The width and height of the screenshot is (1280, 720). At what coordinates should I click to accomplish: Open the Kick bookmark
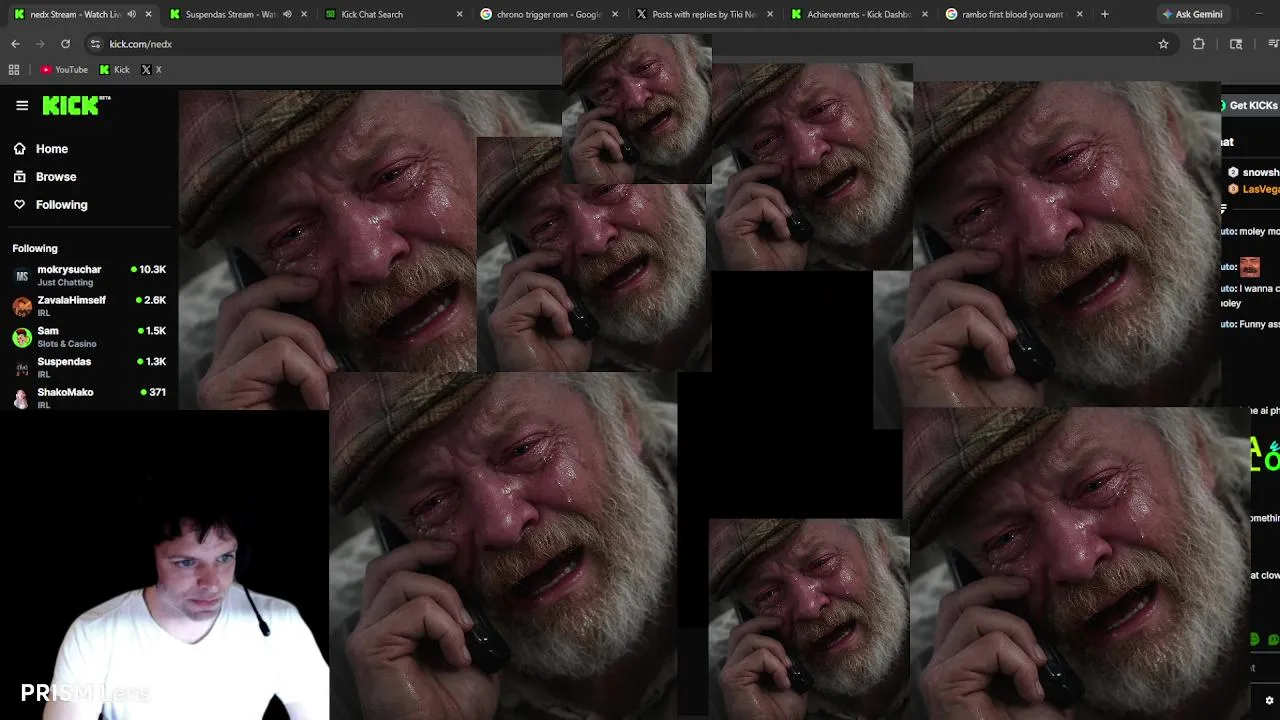tap(114, 70)
